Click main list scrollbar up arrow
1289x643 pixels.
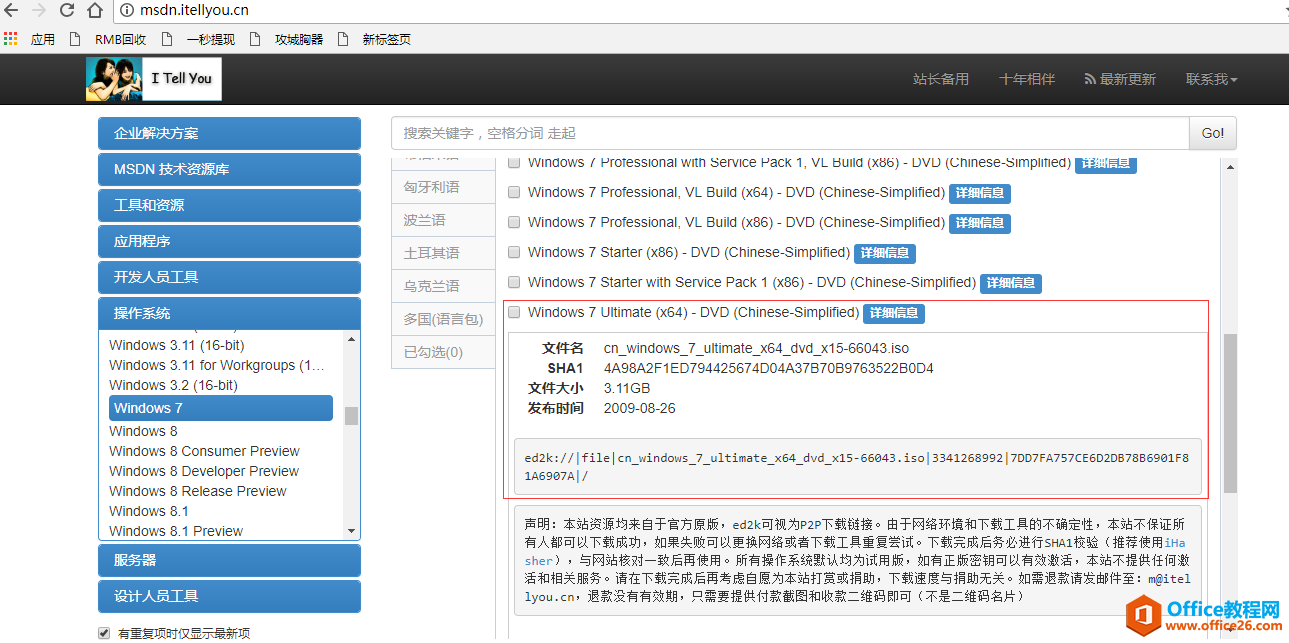coord(1231,168)
